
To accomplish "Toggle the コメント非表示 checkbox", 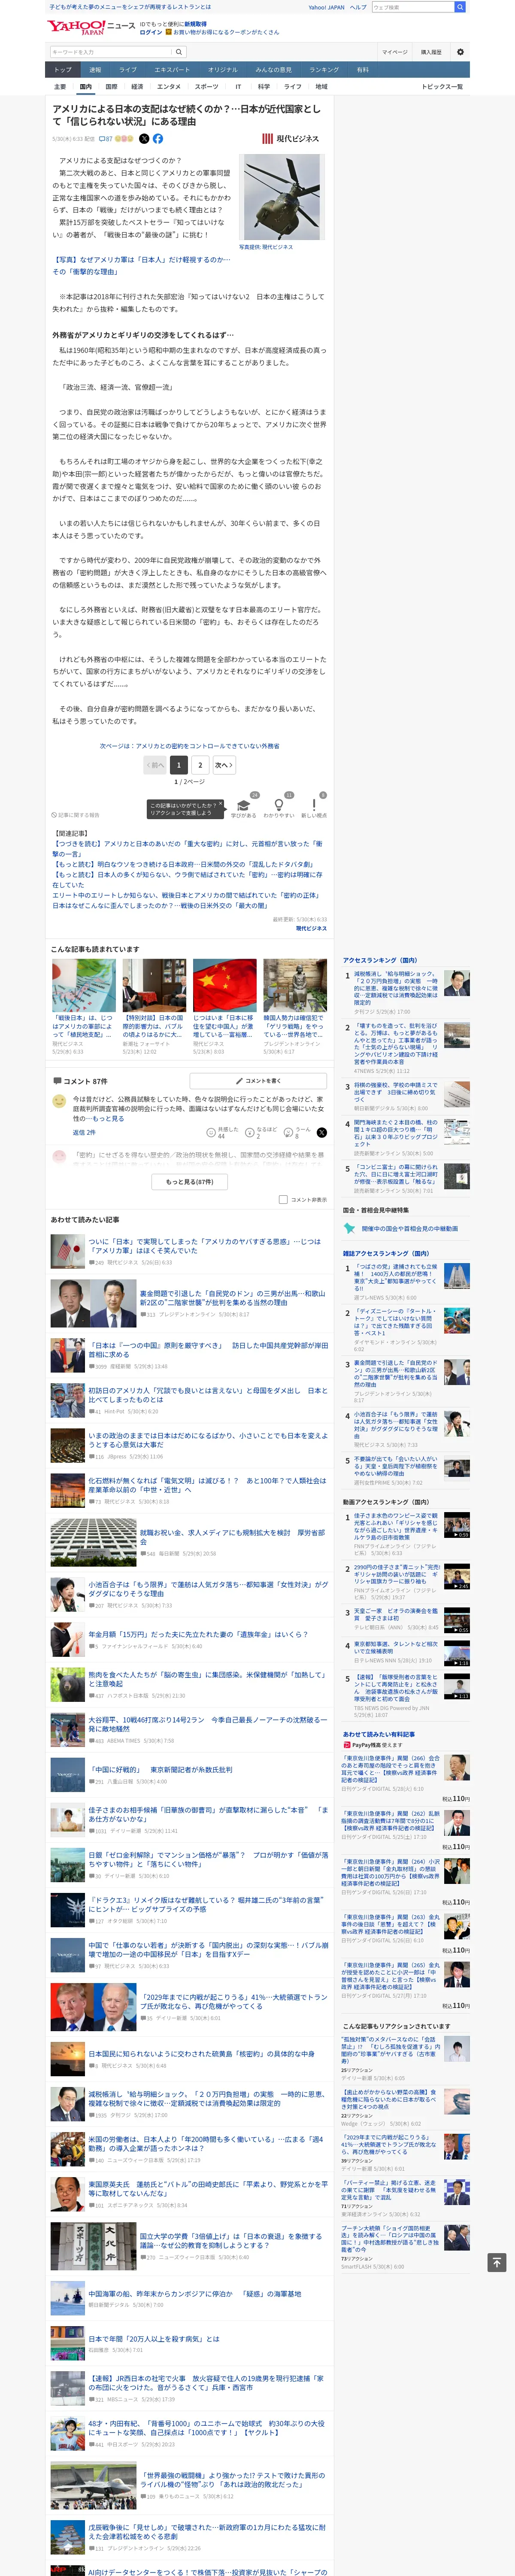I will (x=283, y=1199).
